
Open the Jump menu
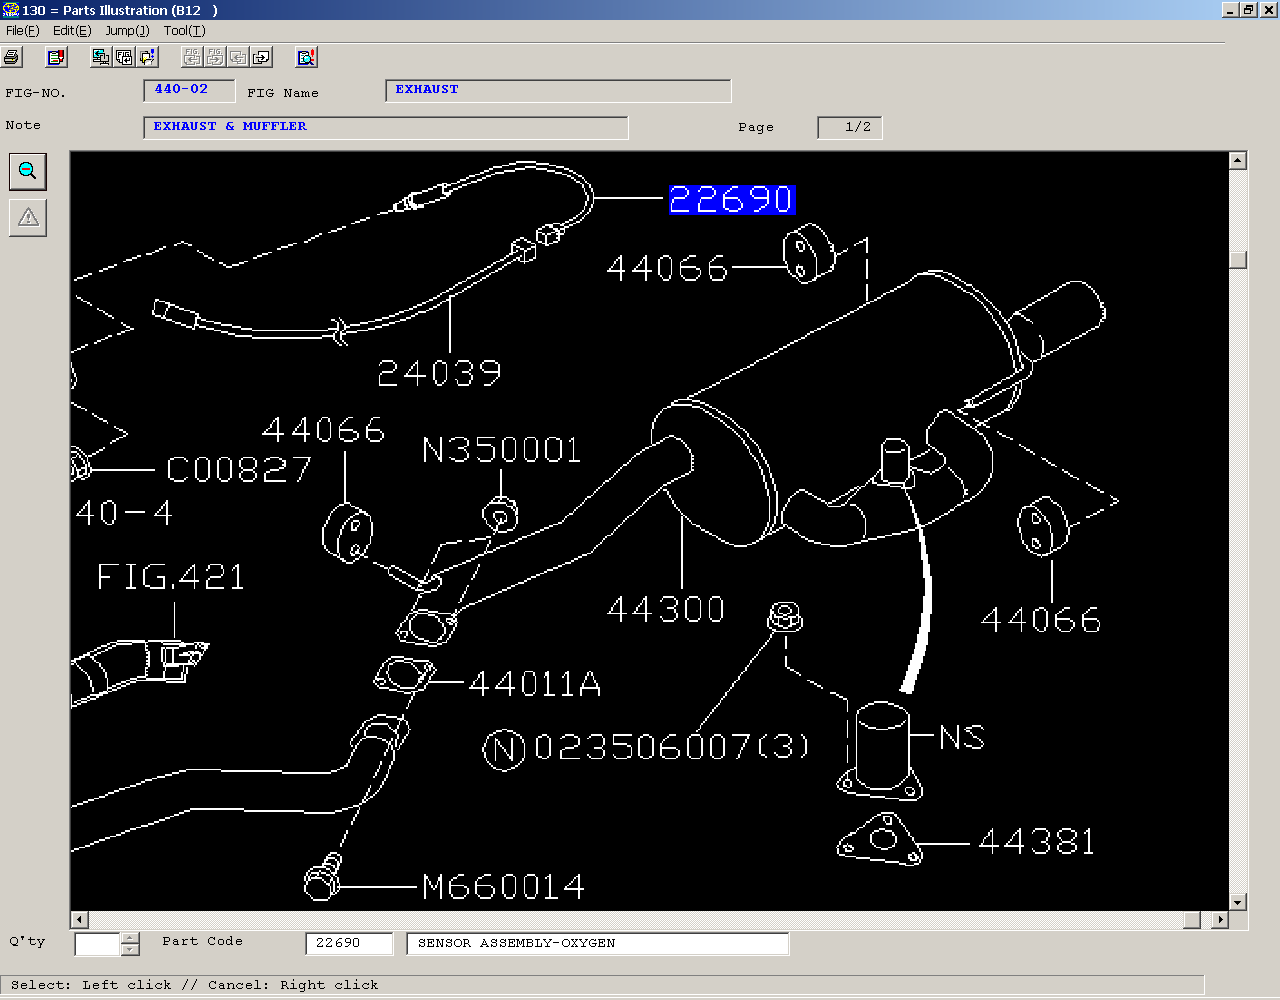(127, 31)
